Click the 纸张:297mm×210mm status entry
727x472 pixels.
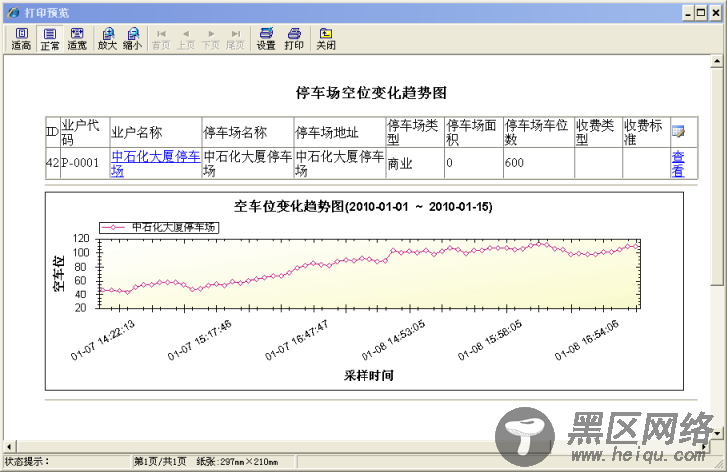237,461
